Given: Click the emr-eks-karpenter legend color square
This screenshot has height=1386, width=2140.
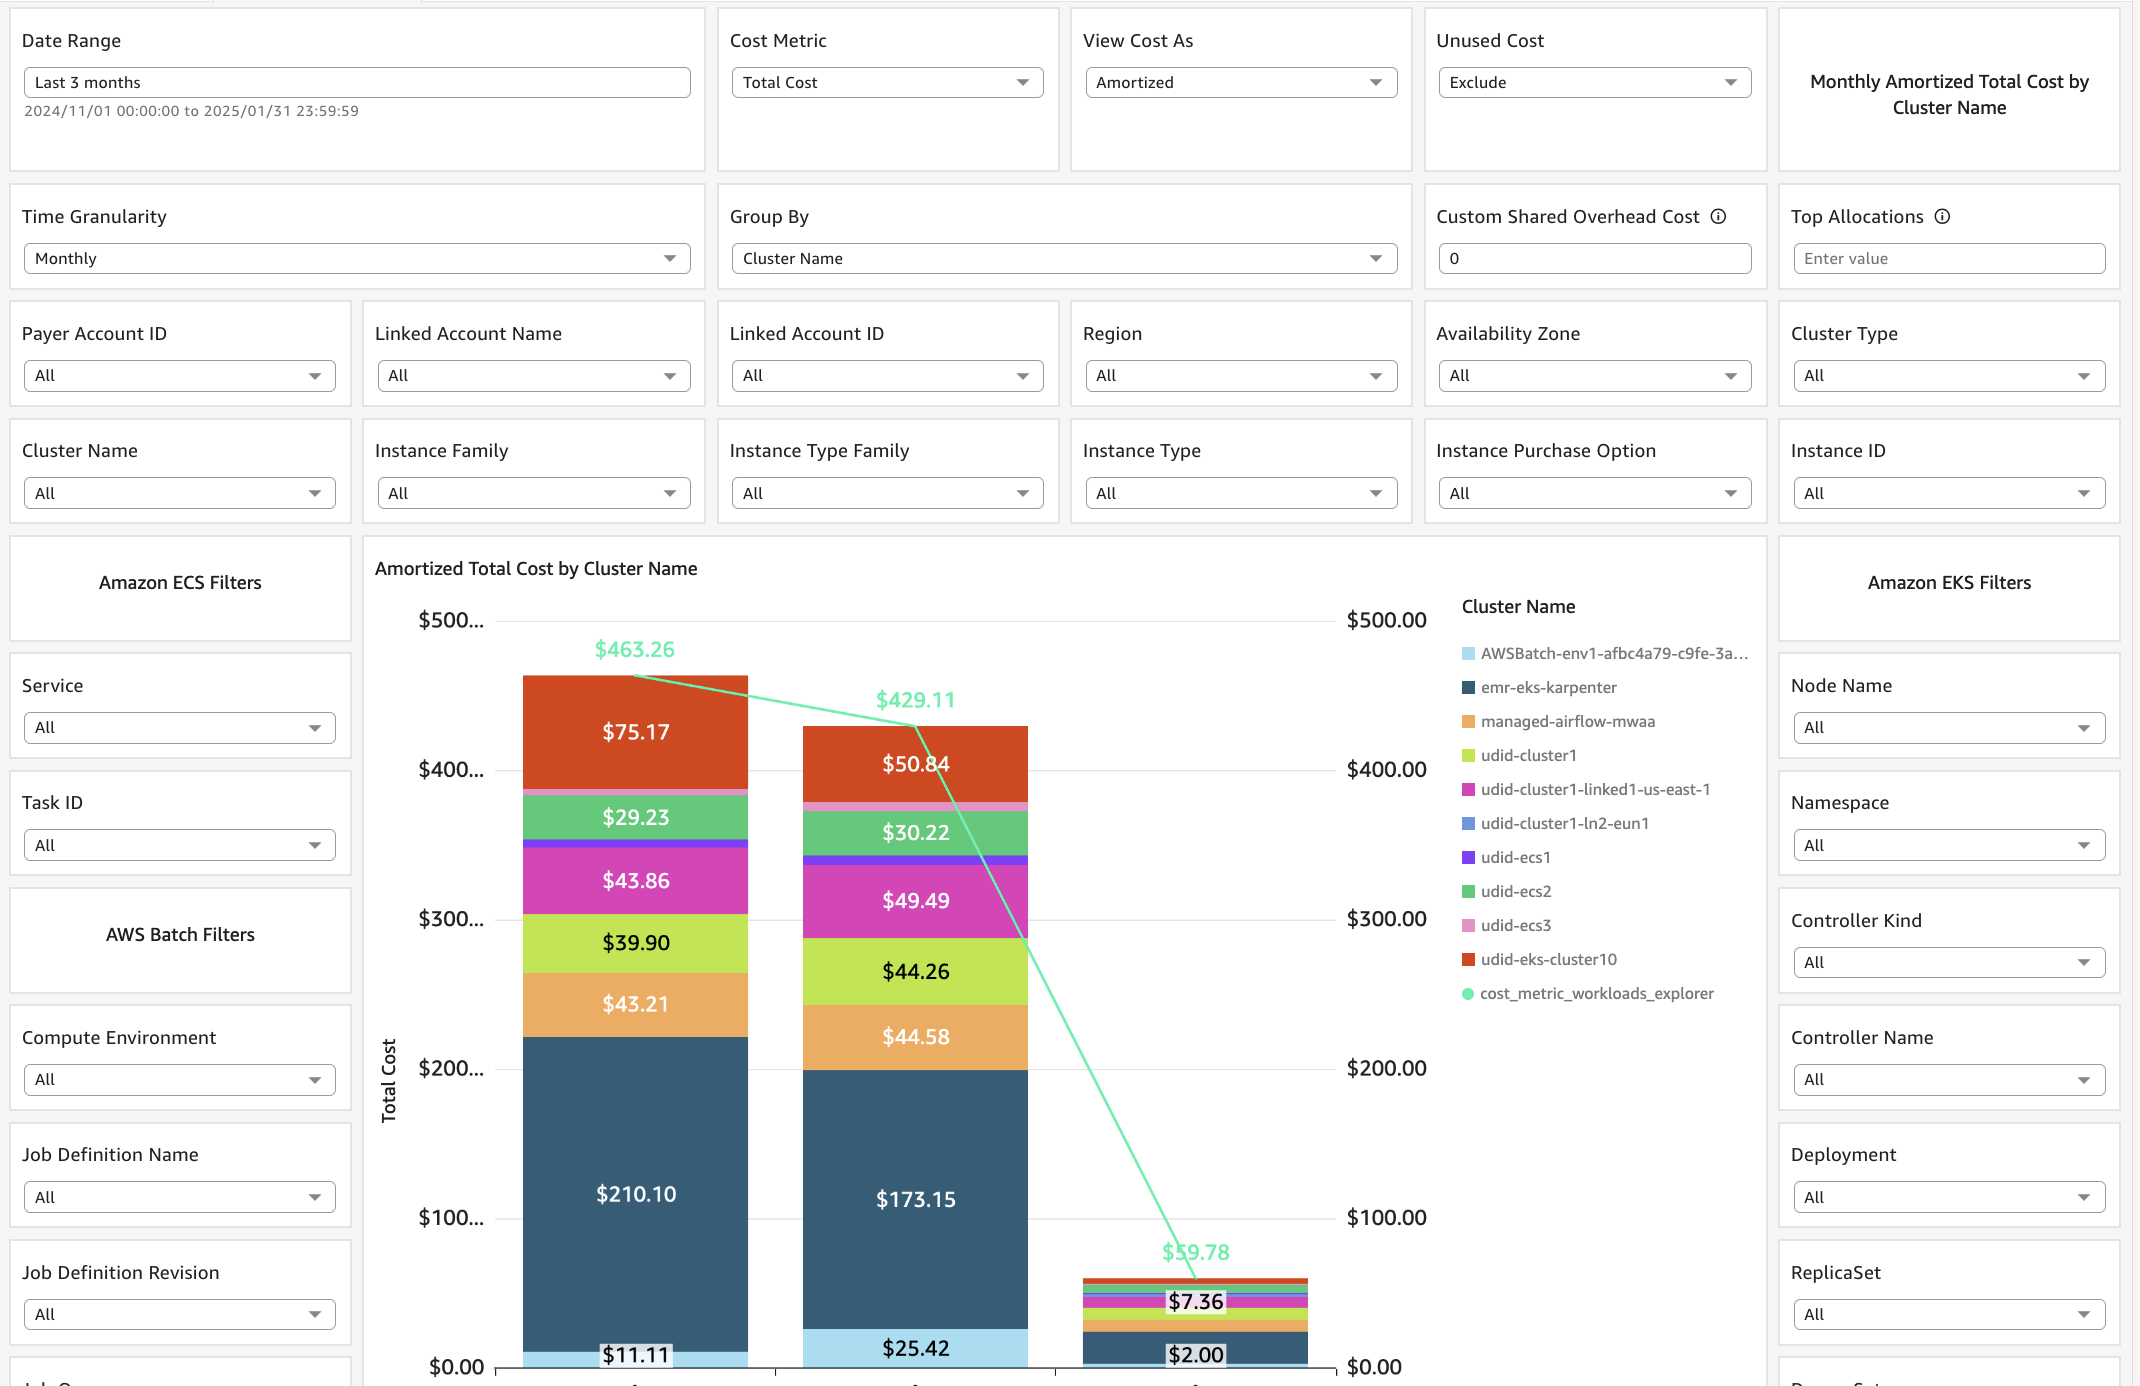Looking at the screenshot, I should pyautogui.click(x=1468, y=688).
